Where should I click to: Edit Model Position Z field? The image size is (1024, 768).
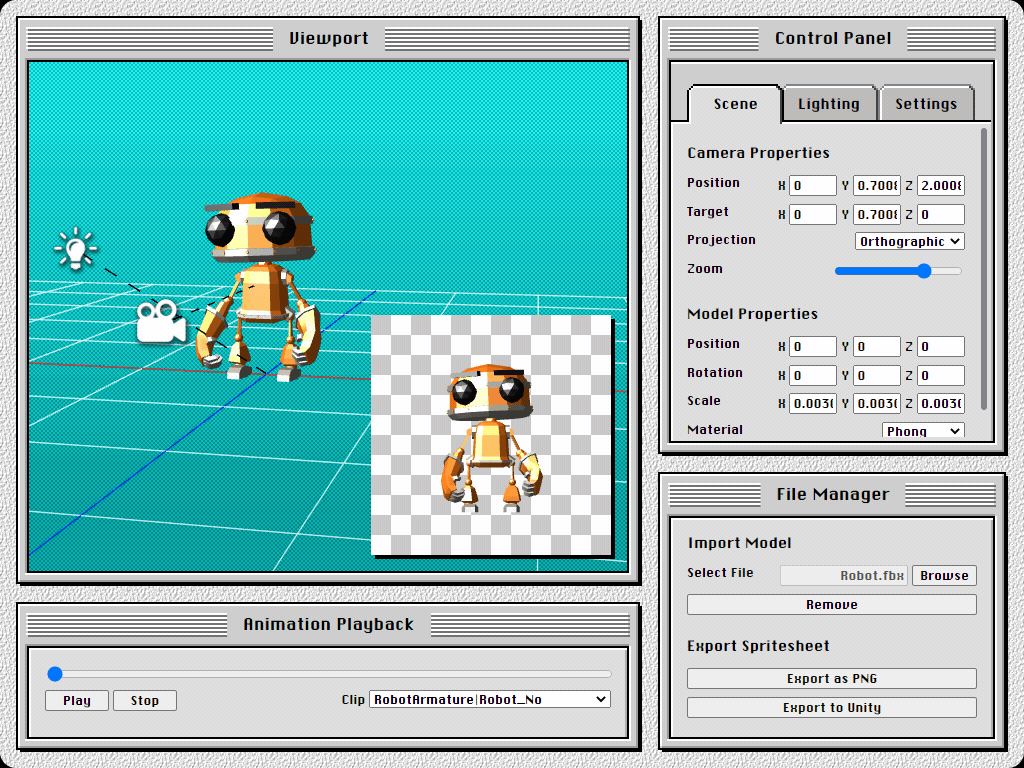click(940, 346)
